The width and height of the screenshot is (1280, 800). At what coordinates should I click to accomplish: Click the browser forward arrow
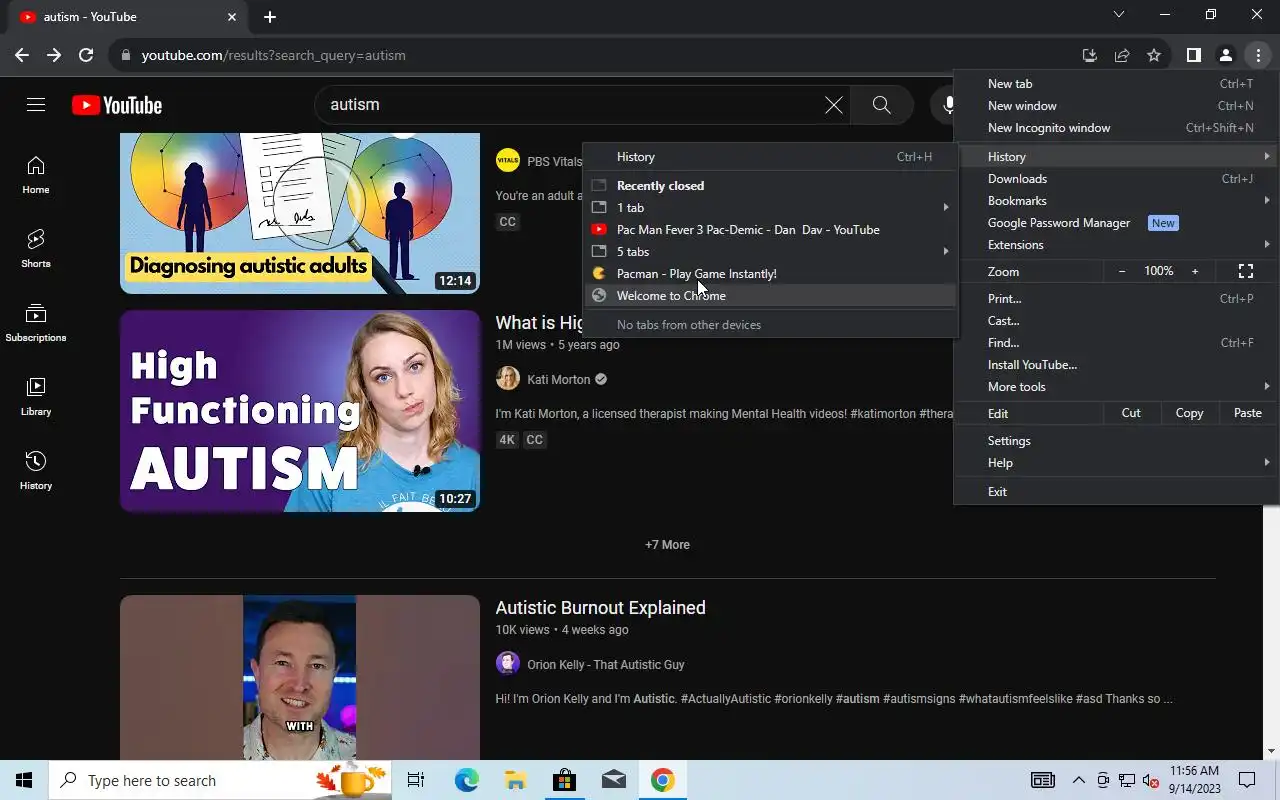point(54,55)
